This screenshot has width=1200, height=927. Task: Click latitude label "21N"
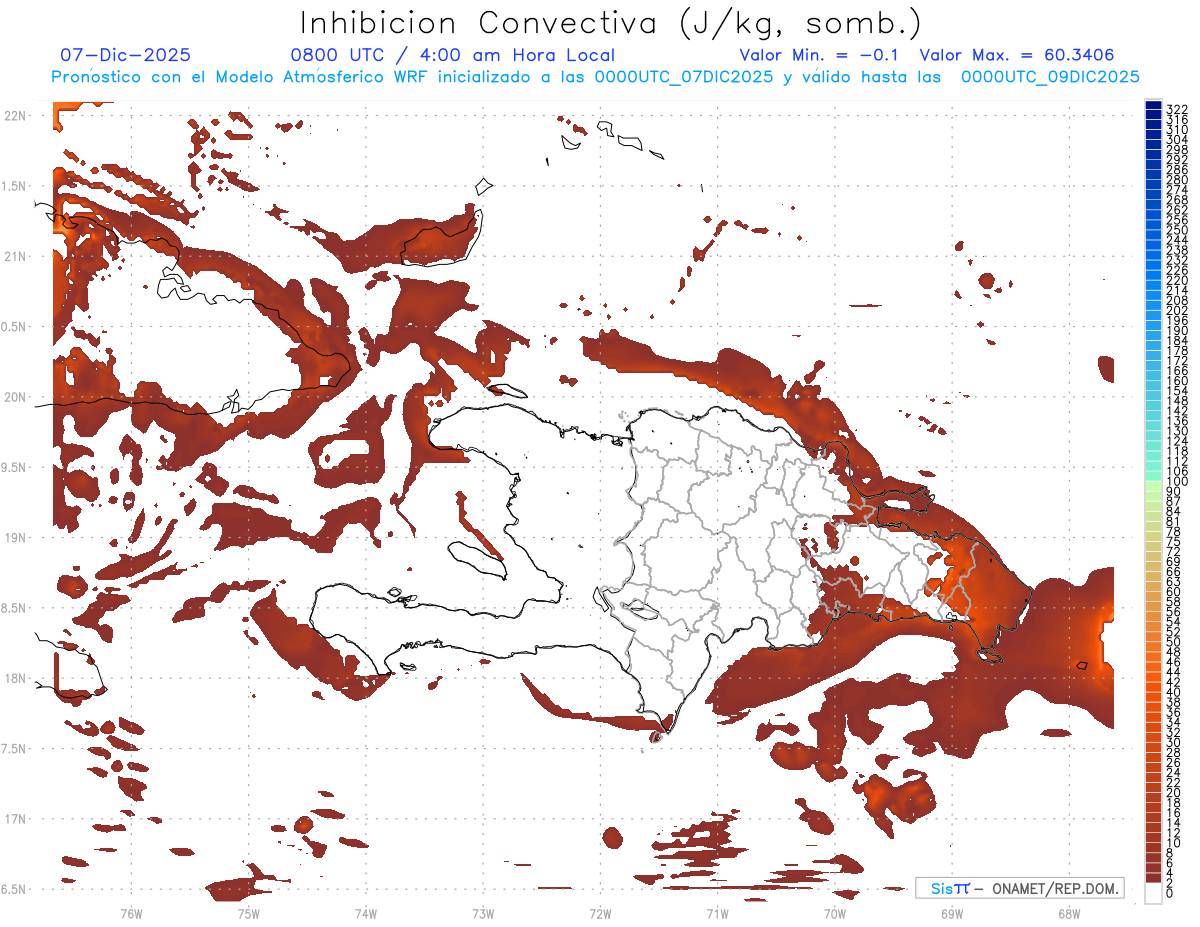tap(14, 256)
